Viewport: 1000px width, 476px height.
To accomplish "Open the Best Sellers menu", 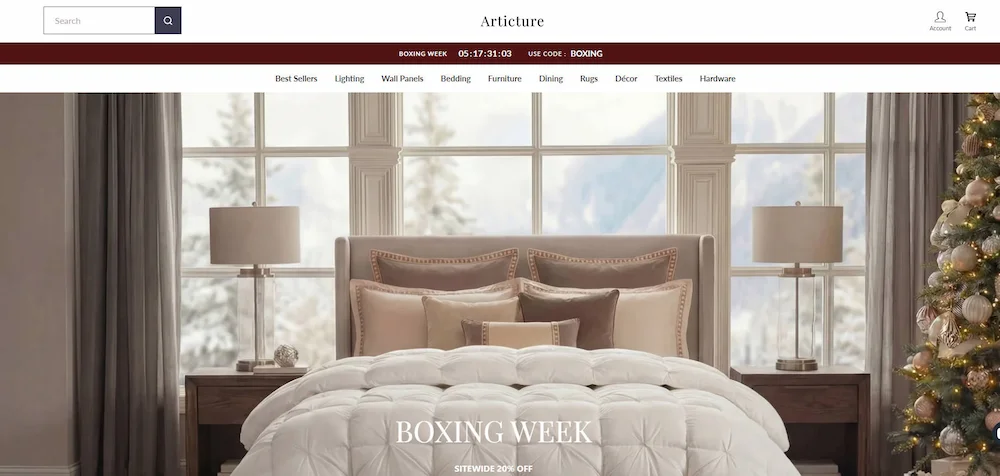I will coord(296,78).
